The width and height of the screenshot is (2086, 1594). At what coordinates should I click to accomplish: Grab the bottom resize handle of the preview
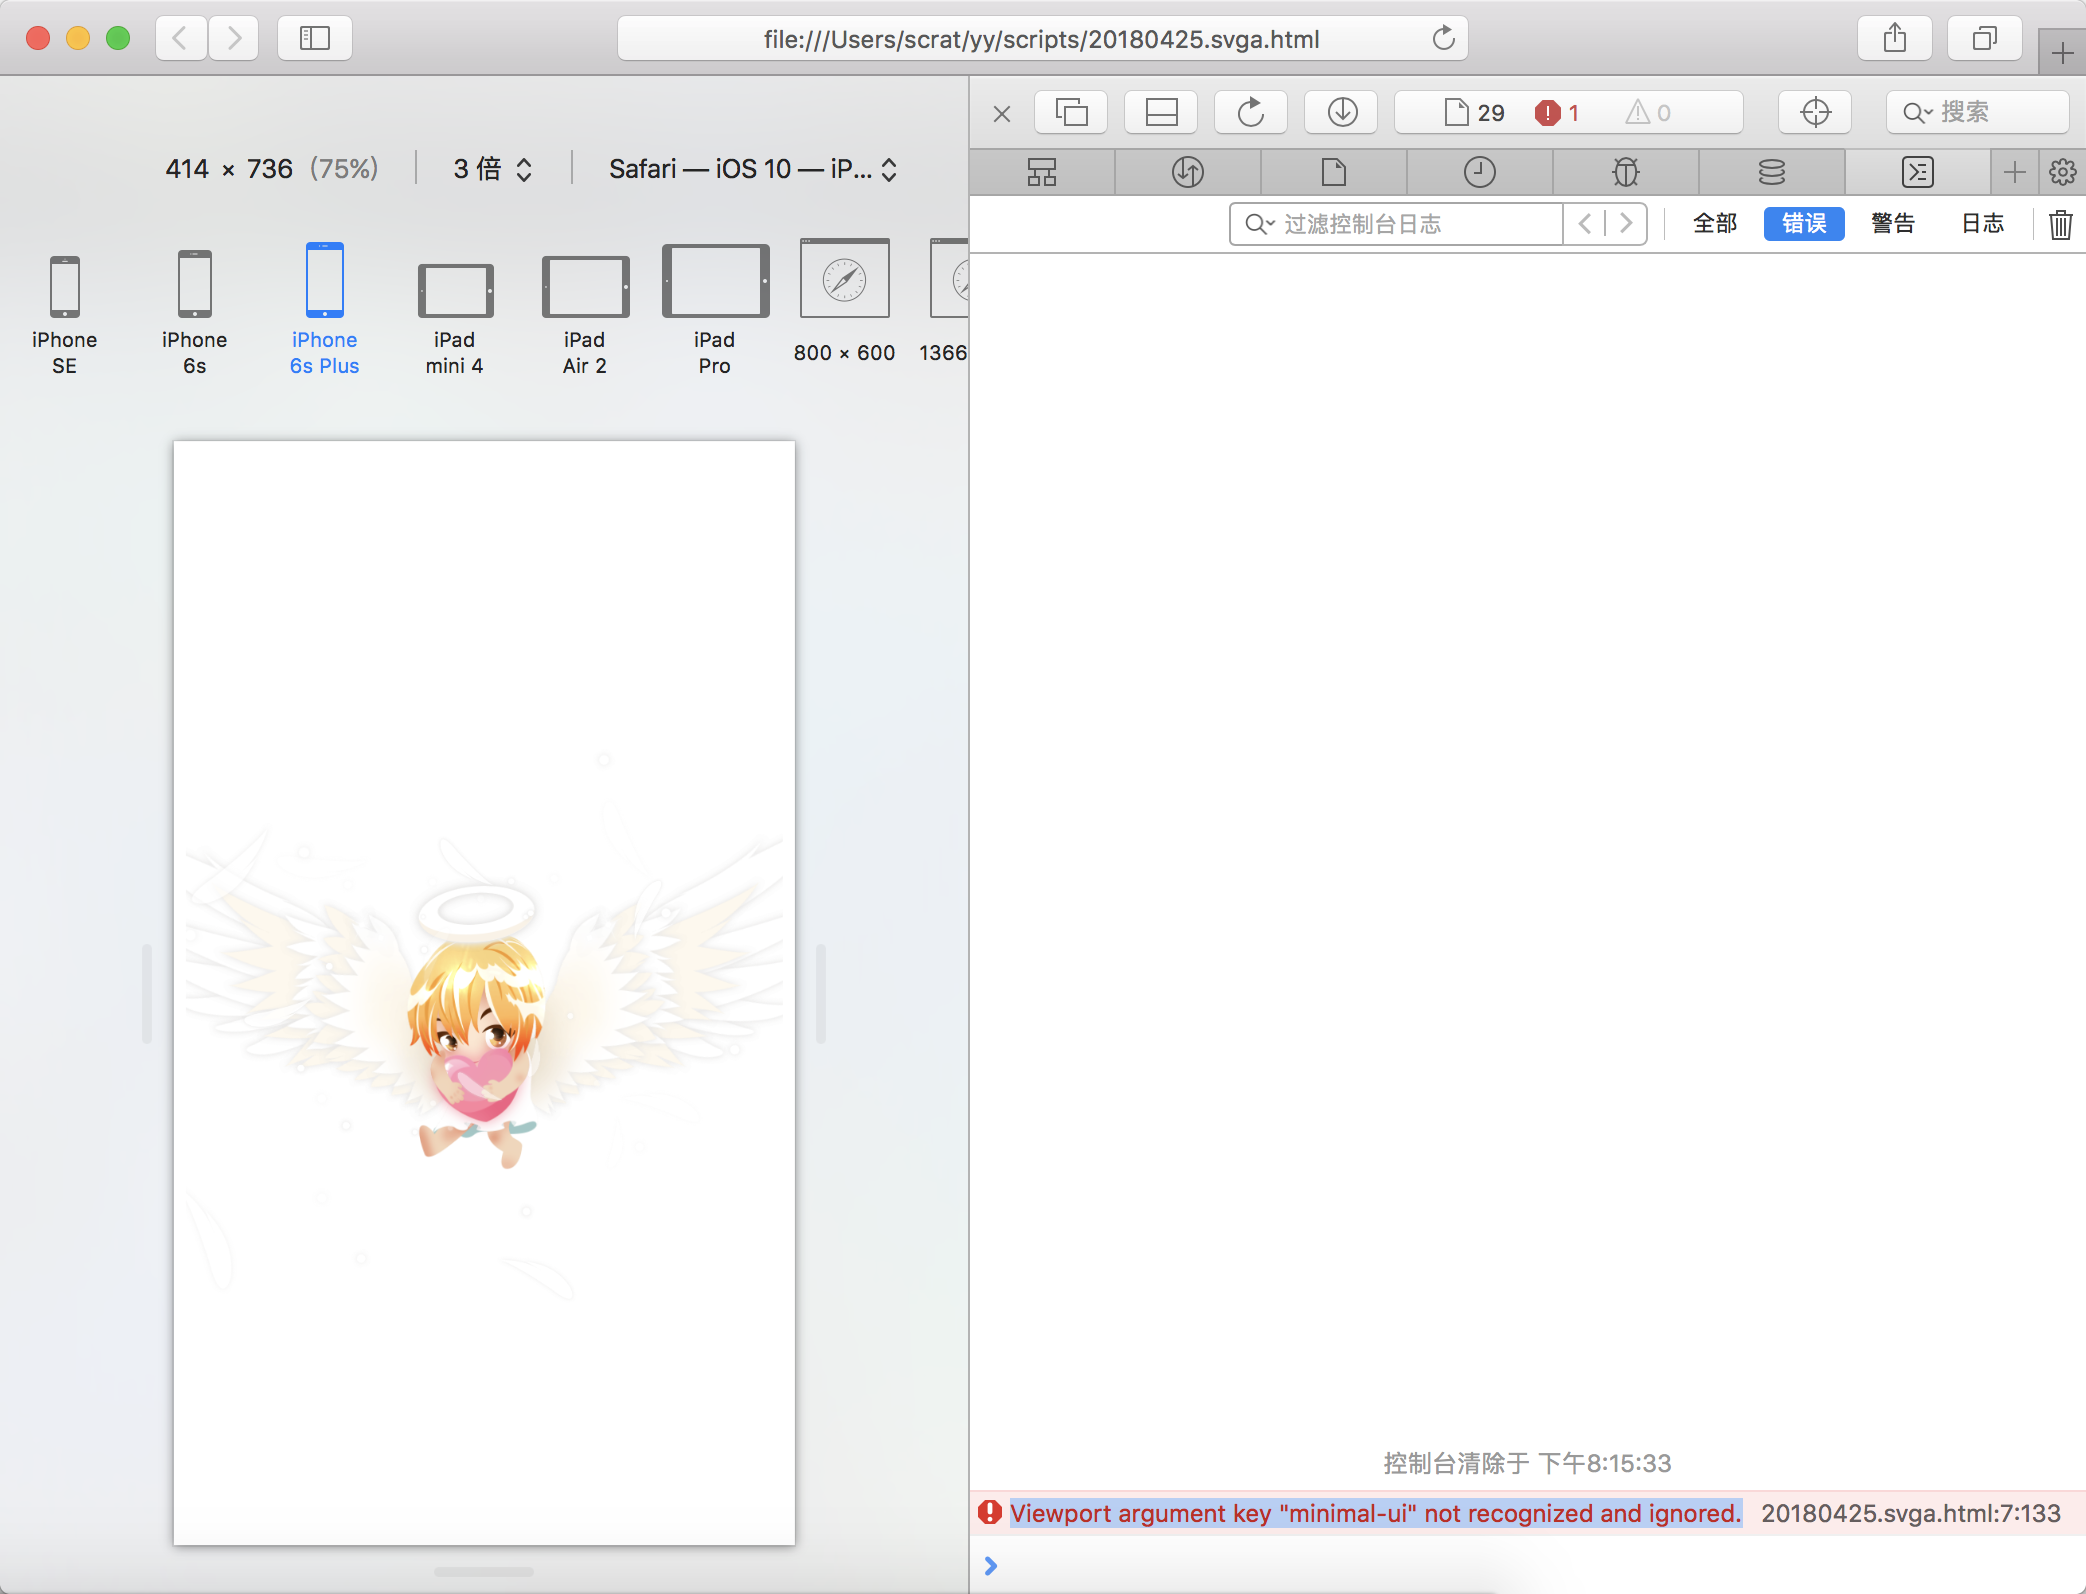(x=484, y=1571)
